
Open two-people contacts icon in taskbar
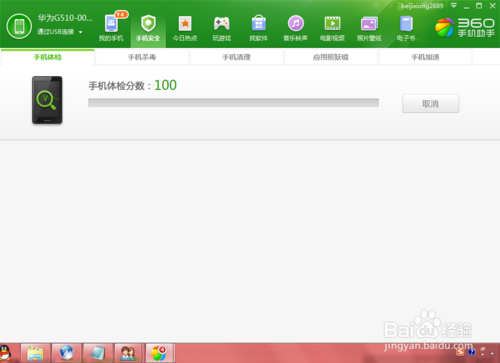(129, 353)
